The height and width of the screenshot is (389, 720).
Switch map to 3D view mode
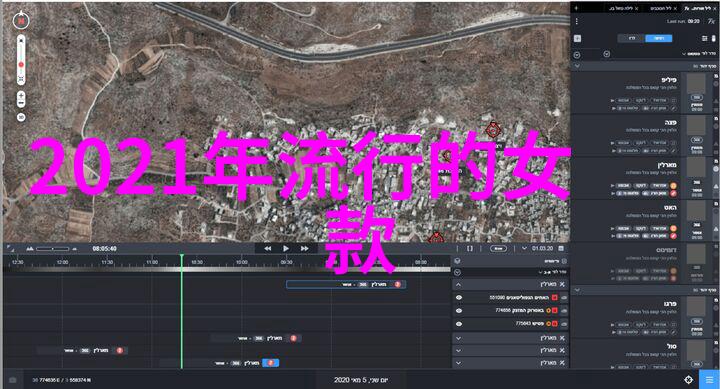pyautogui.click(x=21, y=117)
